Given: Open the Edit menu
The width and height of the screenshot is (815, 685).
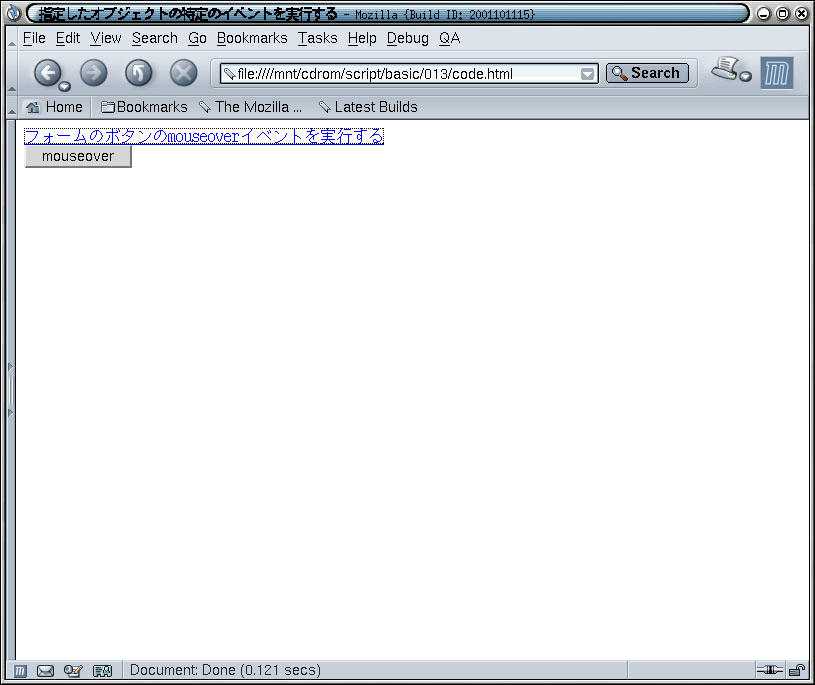Looking at the screenshot, I should [x=68, y=38].
